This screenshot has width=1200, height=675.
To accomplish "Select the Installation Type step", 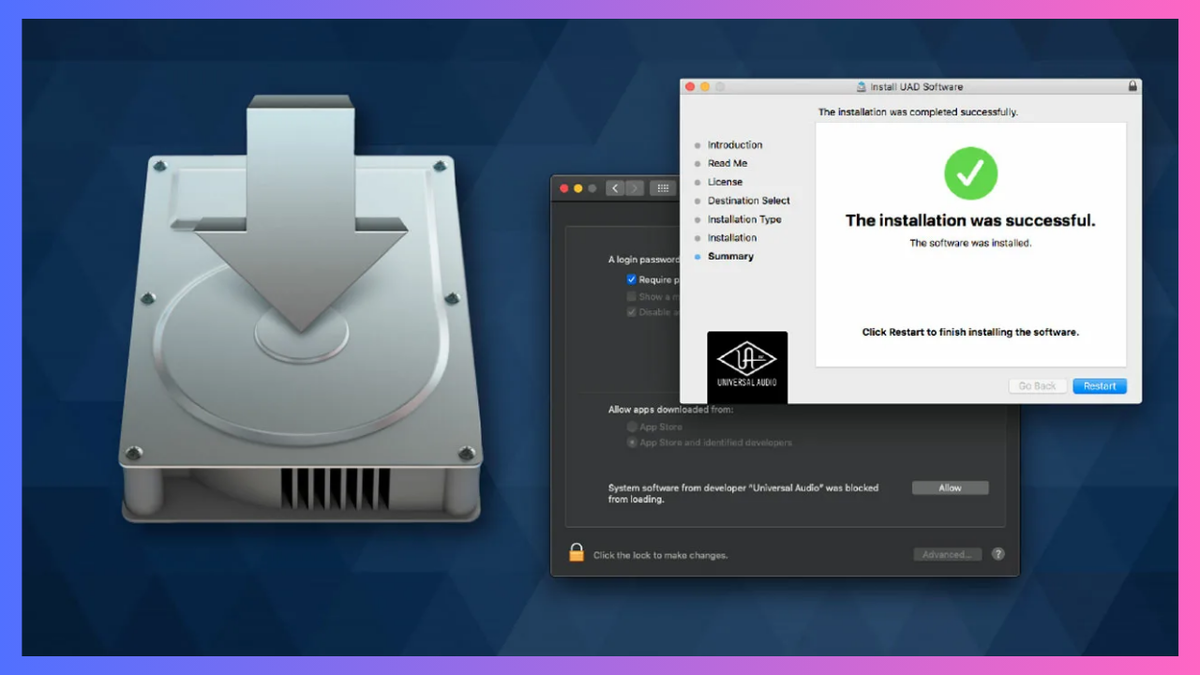I will click(745, 219).
